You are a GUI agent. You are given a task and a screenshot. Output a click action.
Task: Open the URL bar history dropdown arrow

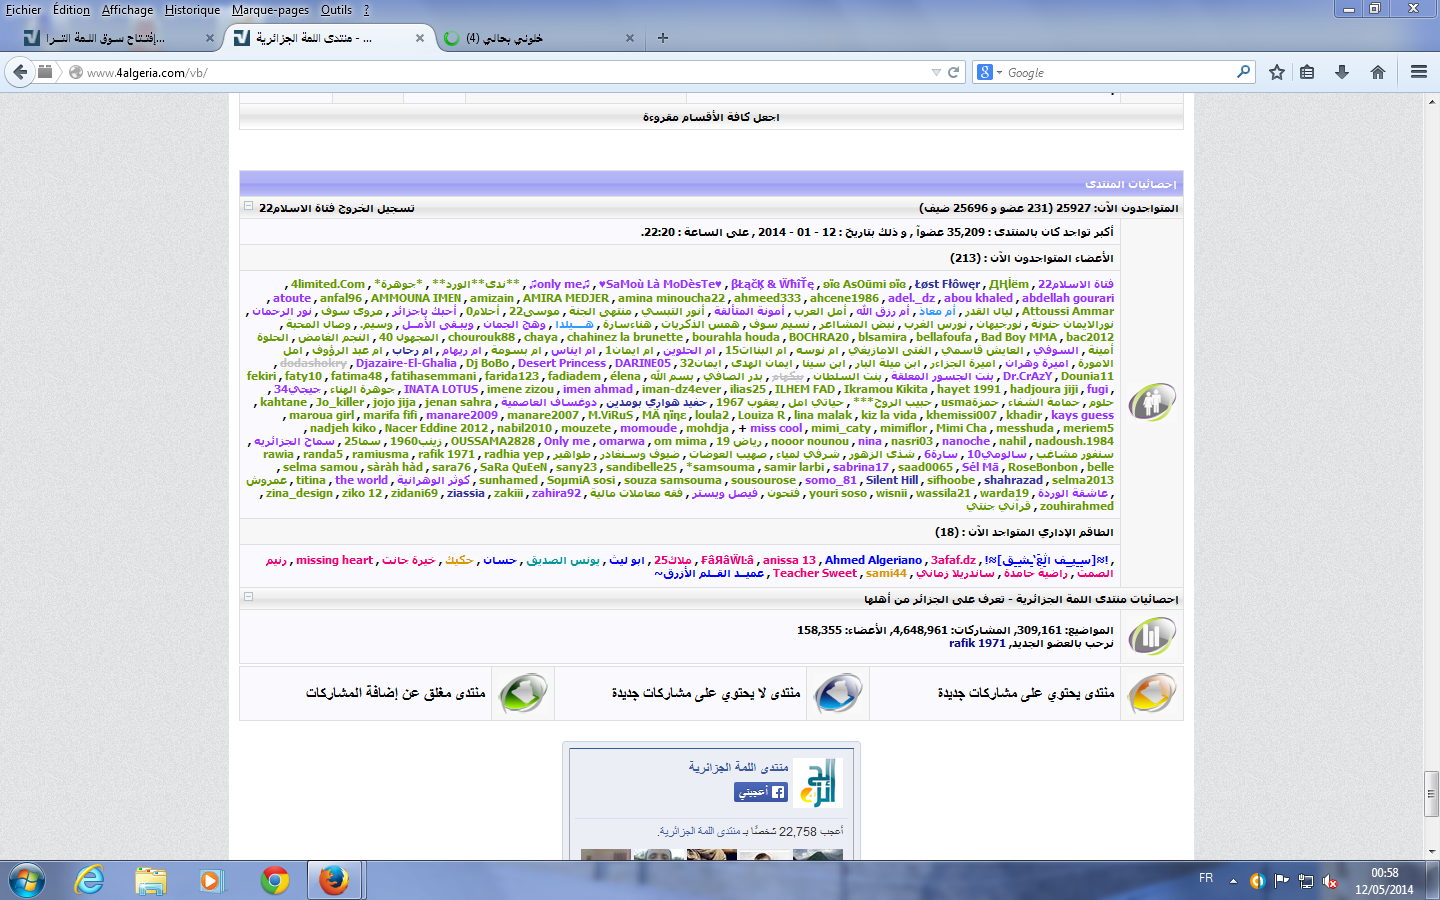coord(936,72)
